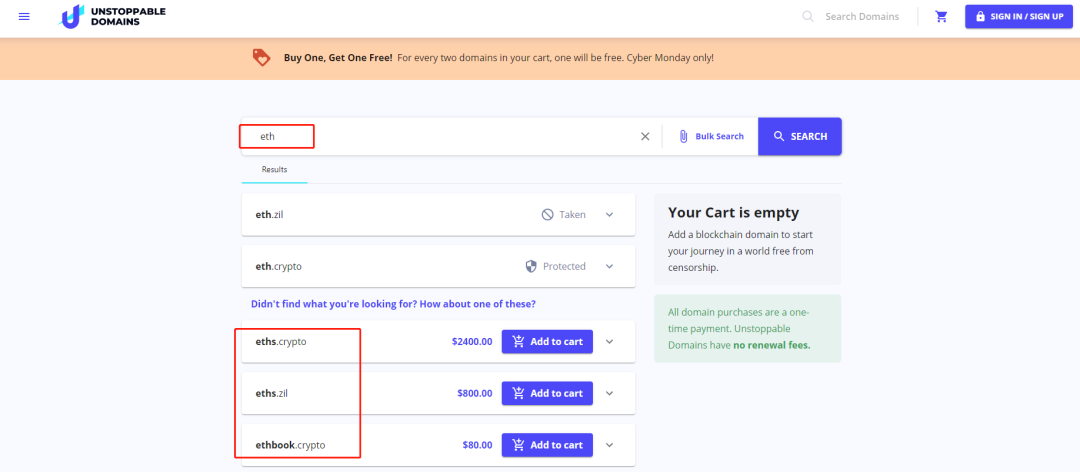The height and width of the screenshot is (472, 1080).
Task: Click the orange promo tag icon
Action: pos(261,58)
